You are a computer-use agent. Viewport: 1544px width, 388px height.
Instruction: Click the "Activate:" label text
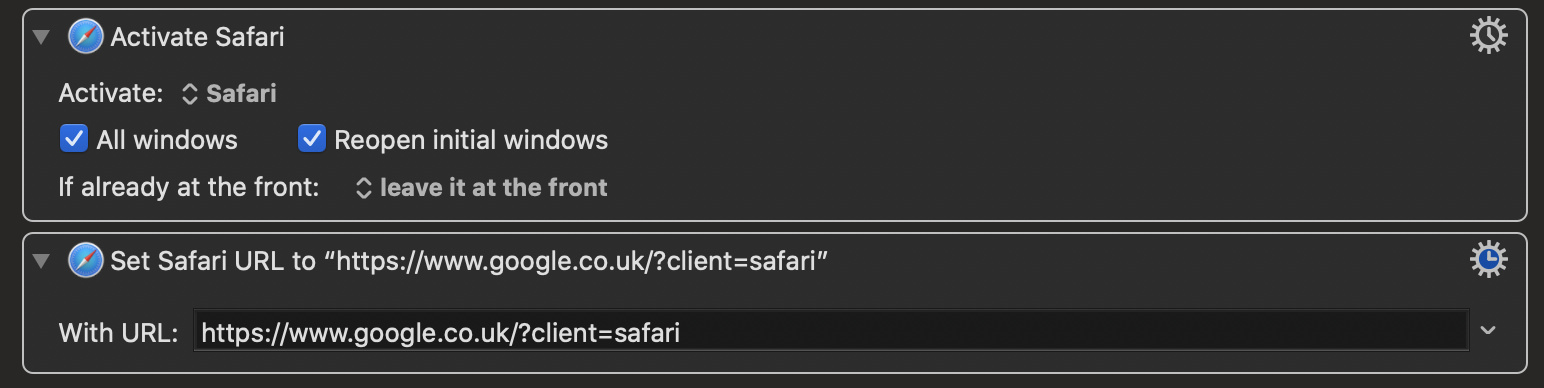(x=111, y=94)
